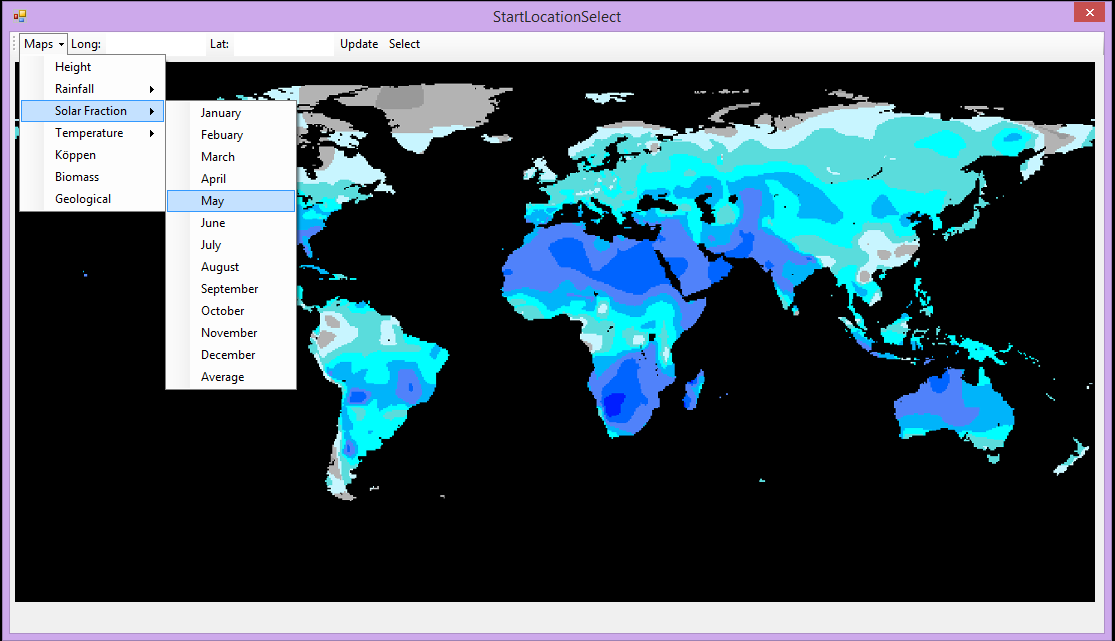Click the toolbar drag grip handle
The width and height of the screenshot is (1115, 641).
coord(14,44)
